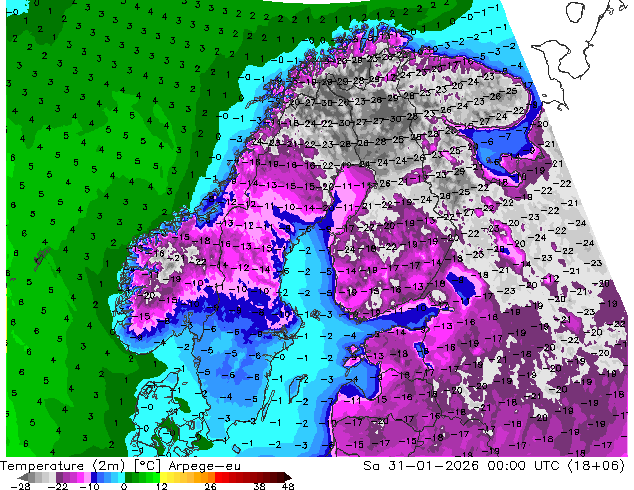Viewport: 634px width, 490px height.
Task: Pick the dark purple swatch at -22 in legend
Action: click(59, 477)
